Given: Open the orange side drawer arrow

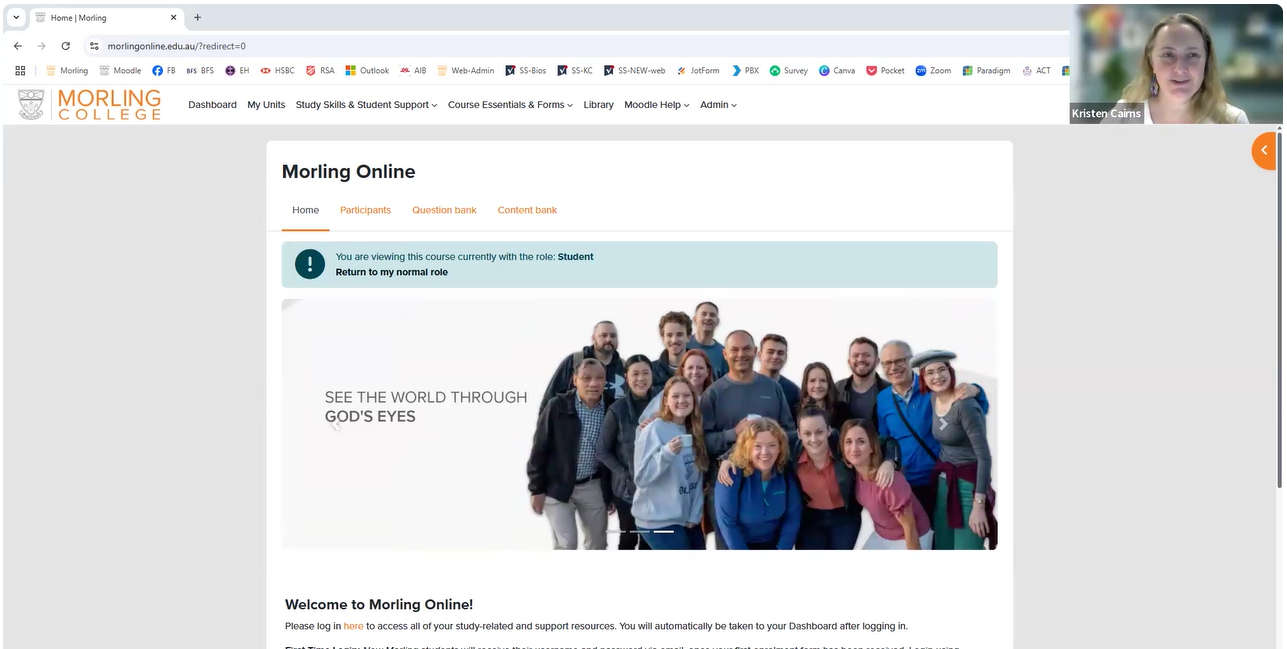Looking at the screenshot, I should pyautogui.click(x=1264, y=150).
